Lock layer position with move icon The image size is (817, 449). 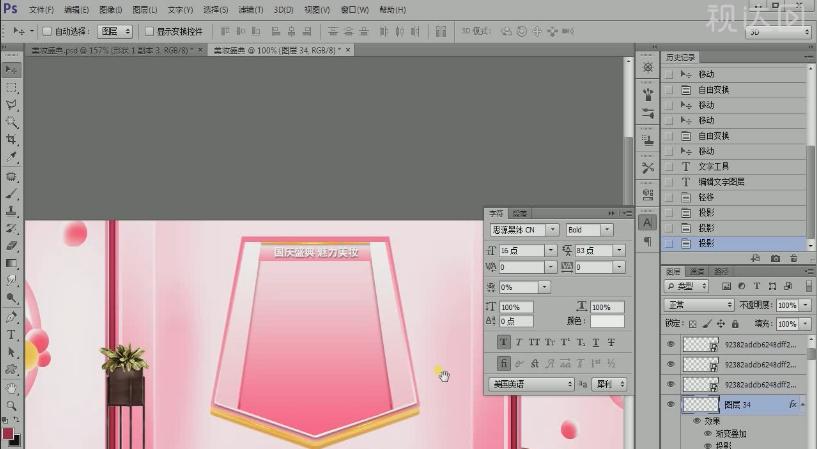[x=721, y=324]
